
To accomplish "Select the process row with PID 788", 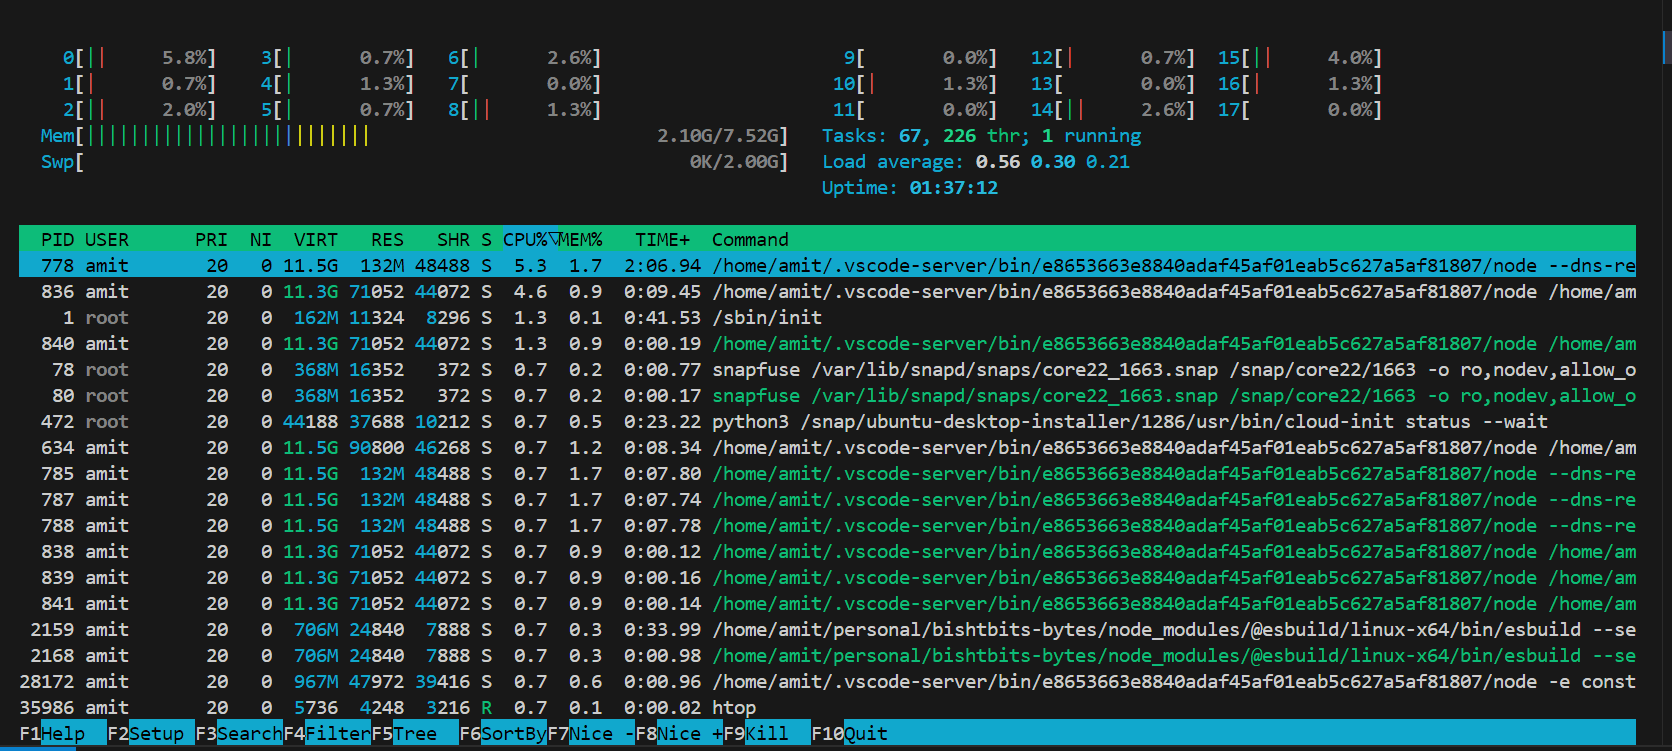I will click(827, 525).
